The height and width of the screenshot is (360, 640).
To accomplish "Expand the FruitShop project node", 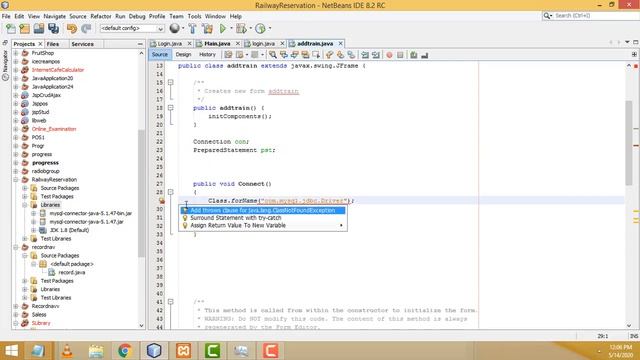I will (16, 53).
